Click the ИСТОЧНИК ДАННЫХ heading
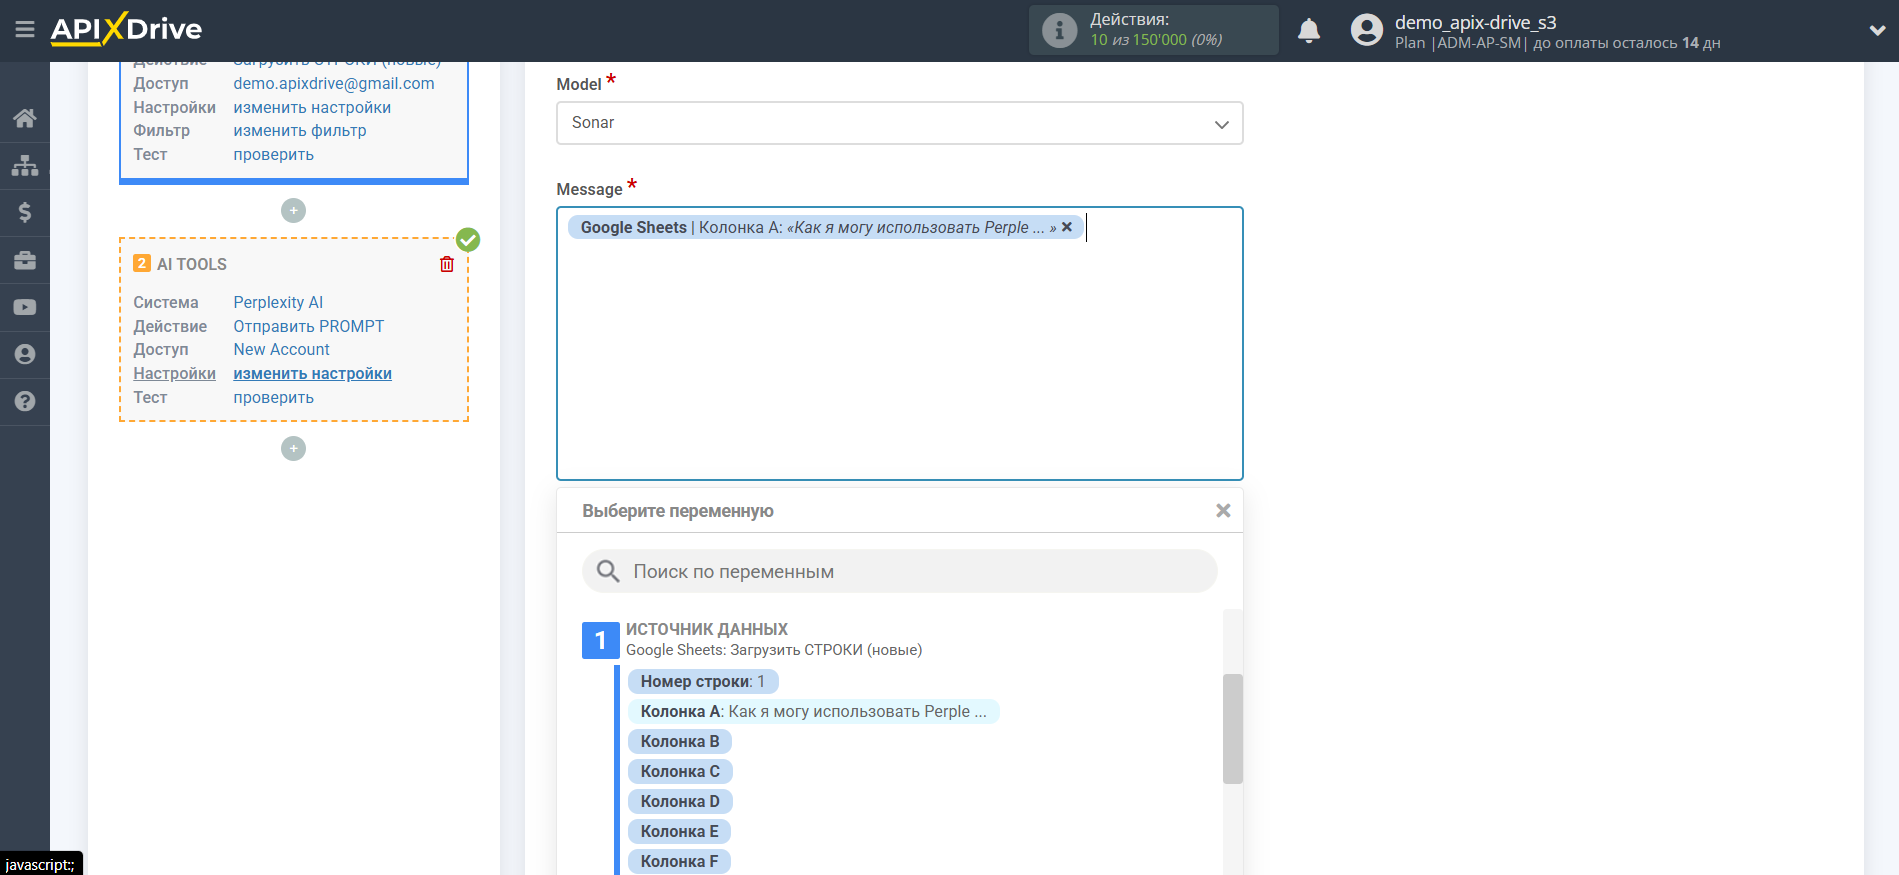 707,629
